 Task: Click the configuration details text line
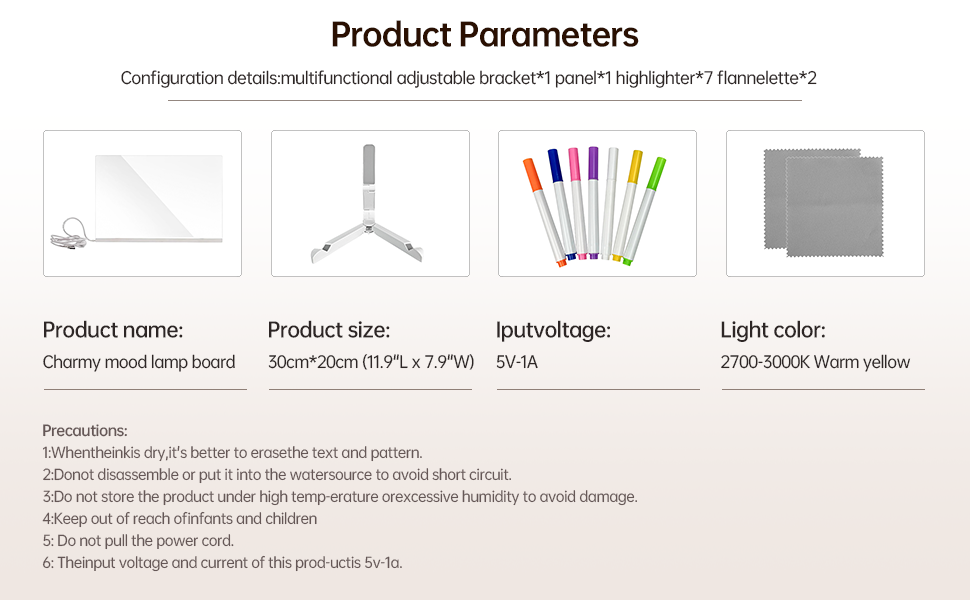[469, 78]
